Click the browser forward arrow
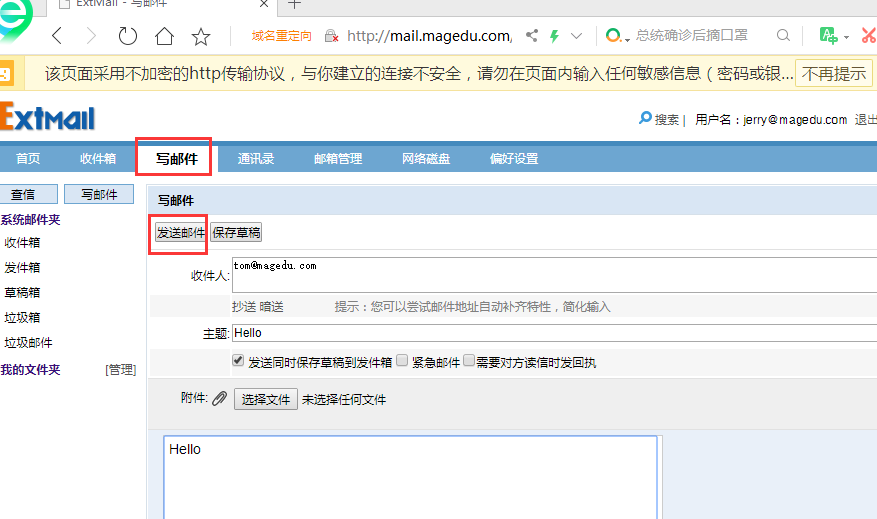Image resolution: width=877 pixels, height=519 pixels. [91, 36]
